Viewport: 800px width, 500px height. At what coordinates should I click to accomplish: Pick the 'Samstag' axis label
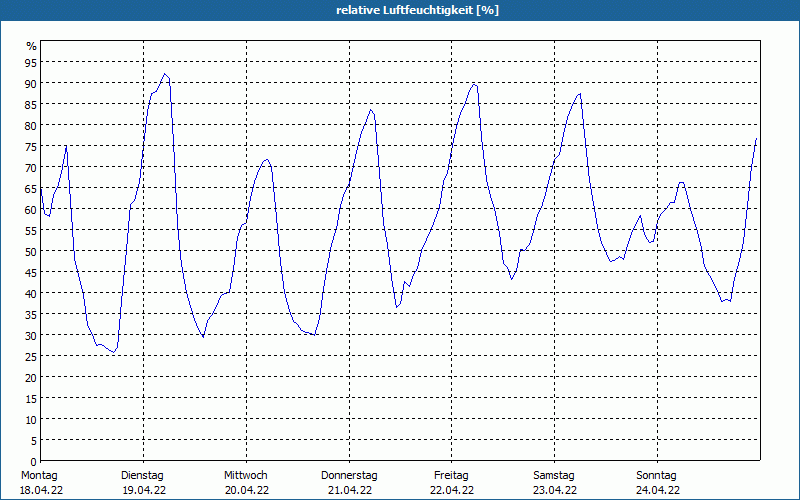pyautogui.click(x=554, y=475)
